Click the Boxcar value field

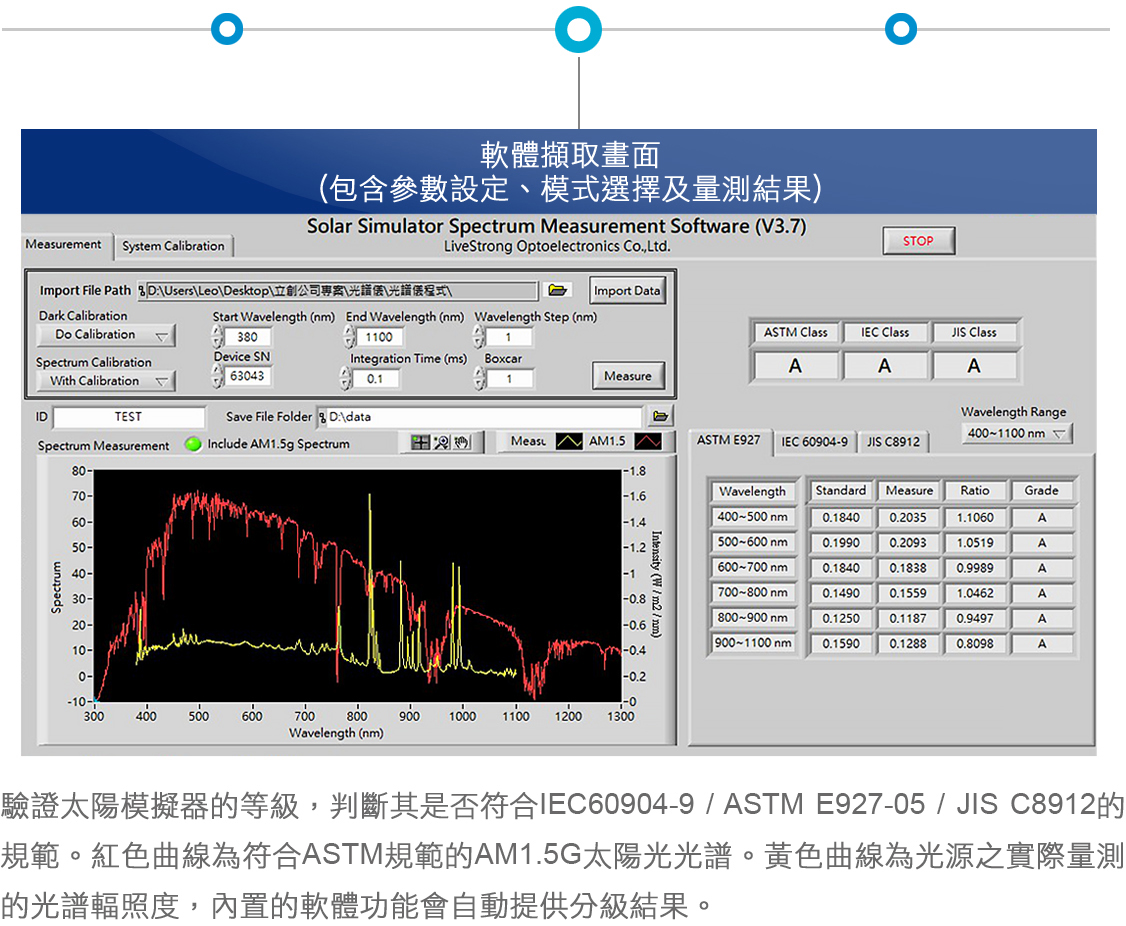(x=510, y=379)
